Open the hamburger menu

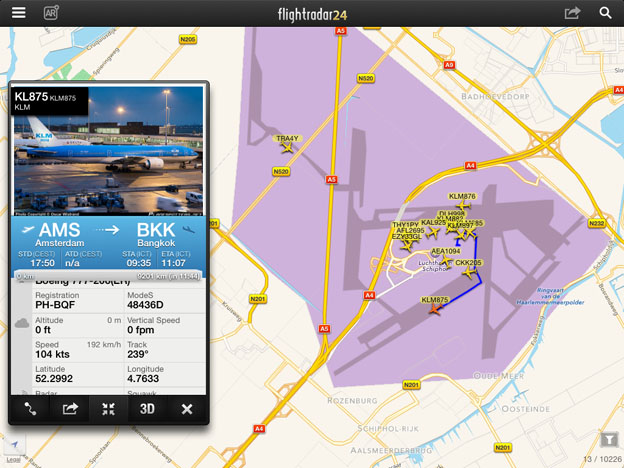18,13
